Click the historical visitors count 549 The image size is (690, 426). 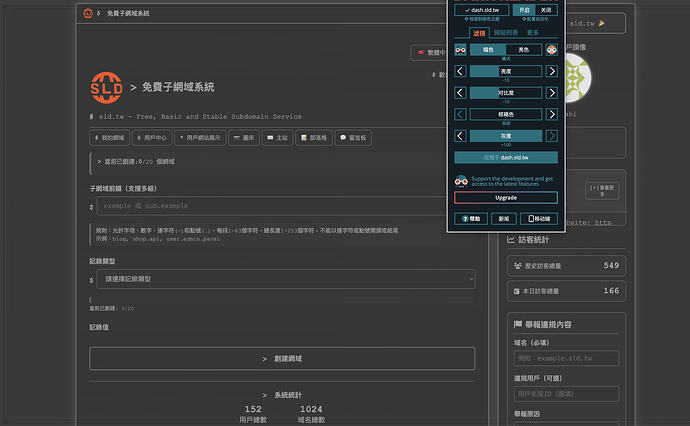click(611, 265)
